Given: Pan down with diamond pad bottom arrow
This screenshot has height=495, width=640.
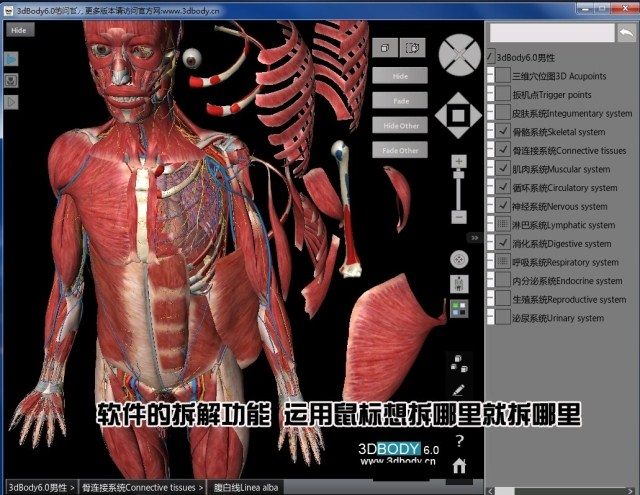Looking at the screenshot, I should click(458, 132).
